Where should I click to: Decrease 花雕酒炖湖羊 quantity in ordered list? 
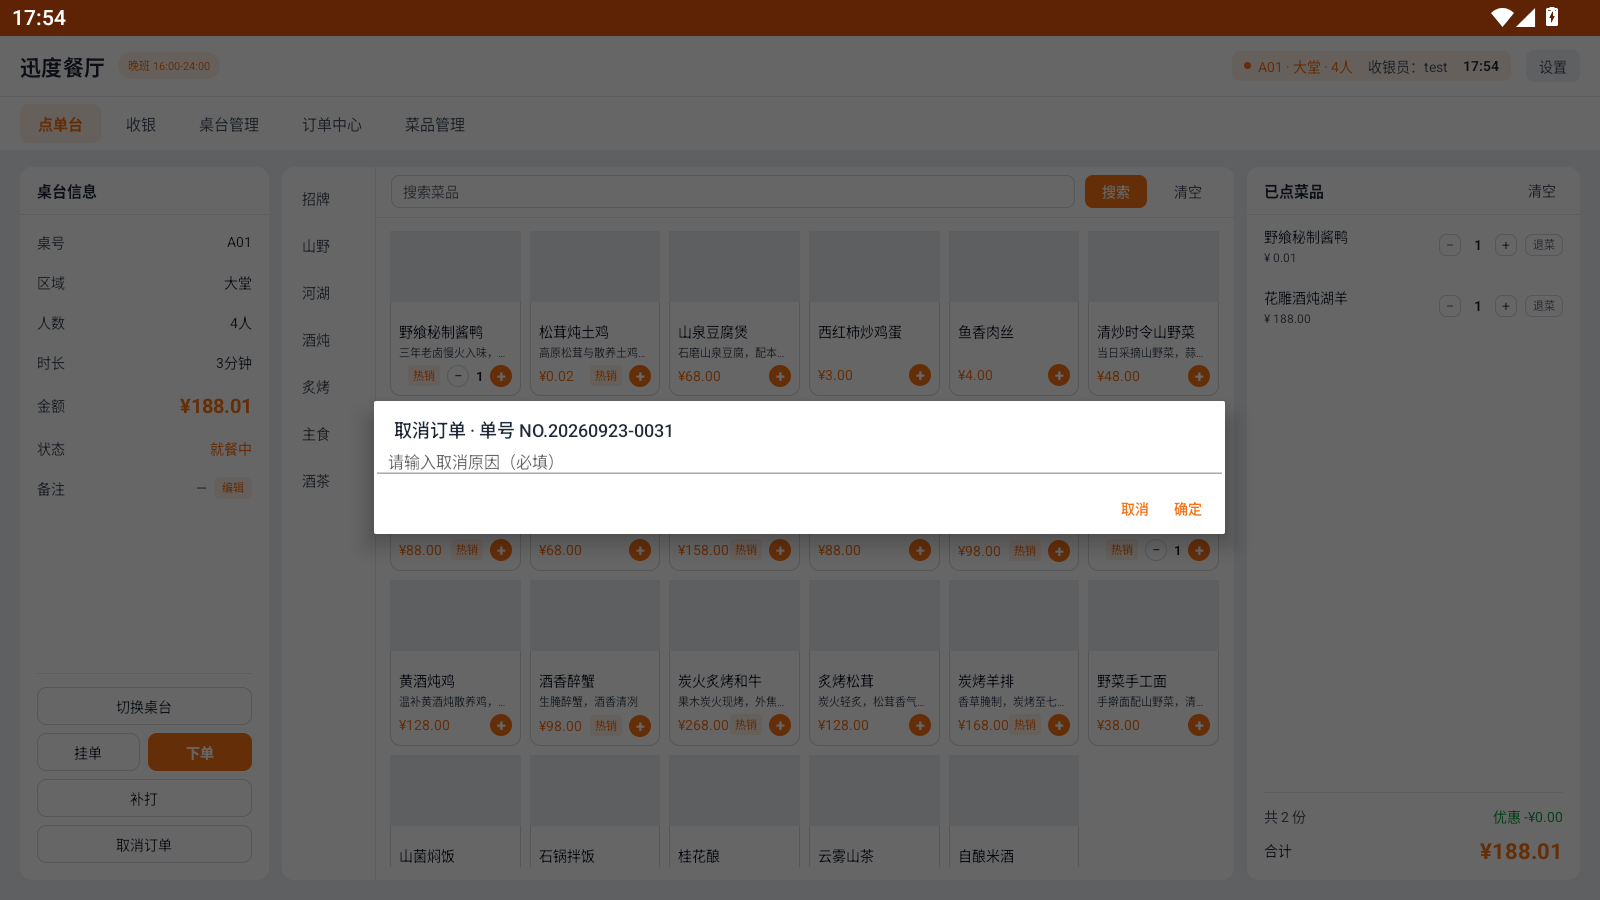(x=1450, y=306)
